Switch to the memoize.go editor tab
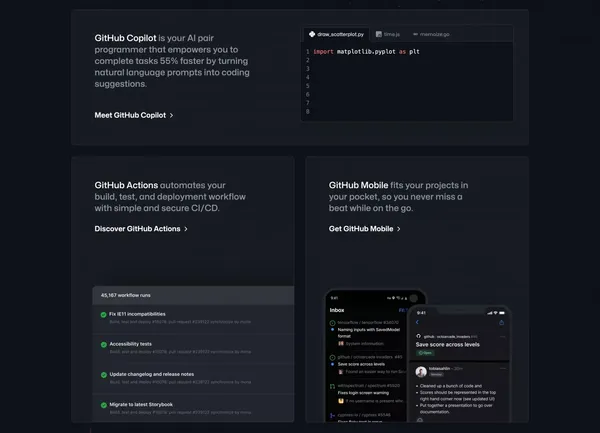This screenshot has height=433, width=600. click(431, 34)
